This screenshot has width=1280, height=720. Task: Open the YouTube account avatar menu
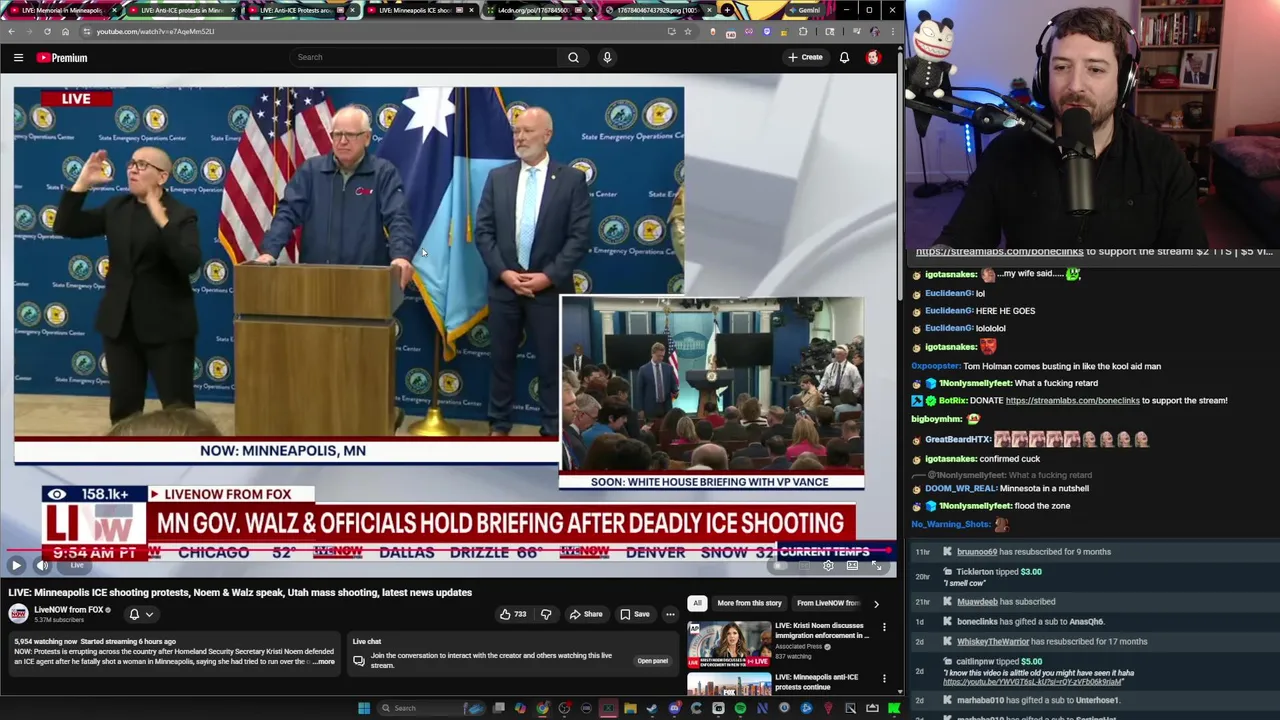[x=873, y=57]
